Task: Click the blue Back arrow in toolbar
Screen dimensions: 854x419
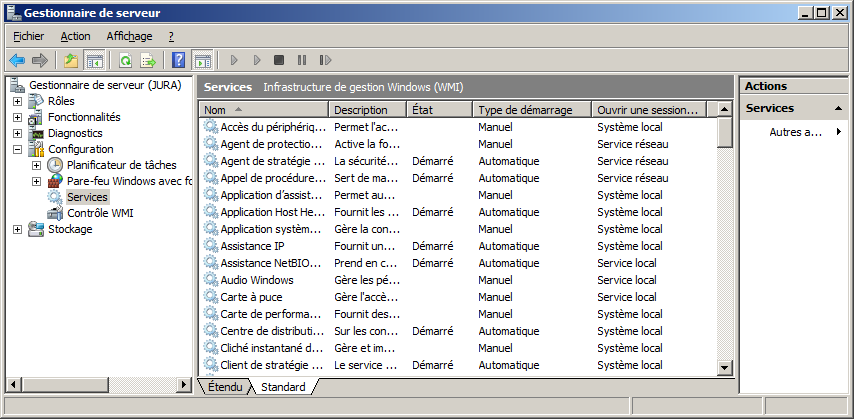Action: [x=17, y=60]
